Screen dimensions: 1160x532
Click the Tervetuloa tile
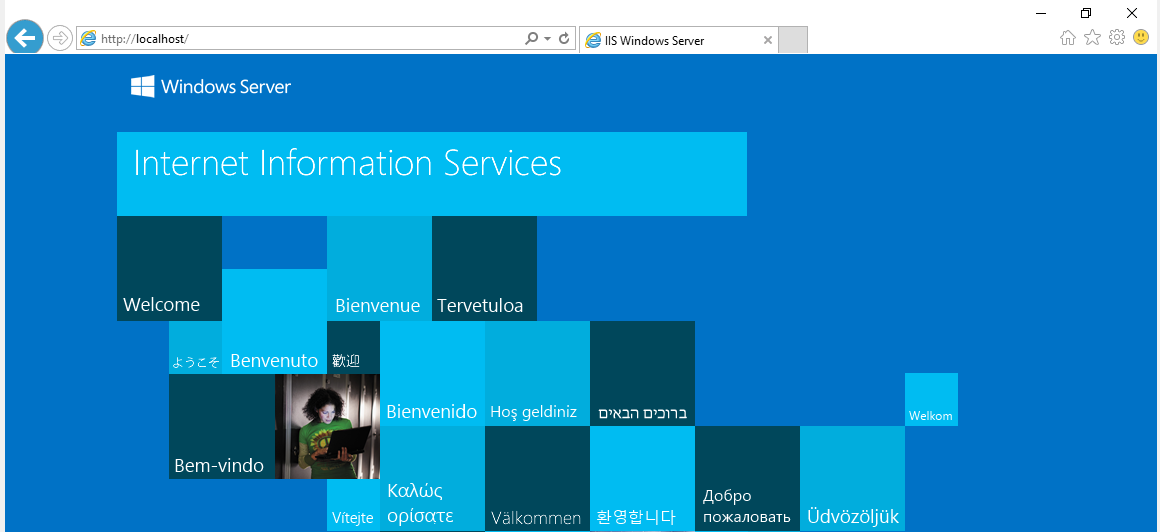click(x=484, y=269)
